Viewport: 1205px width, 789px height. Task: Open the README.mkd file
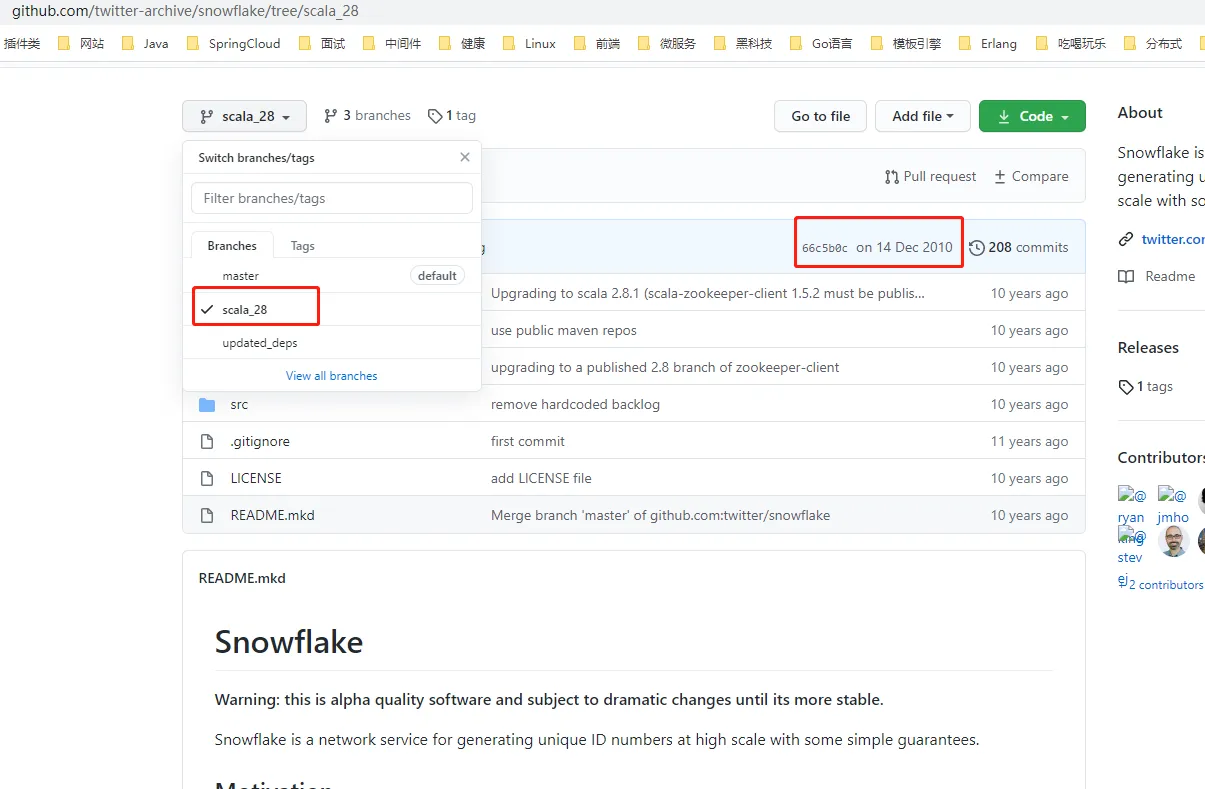pyautogui.click(x=272, y=515)
